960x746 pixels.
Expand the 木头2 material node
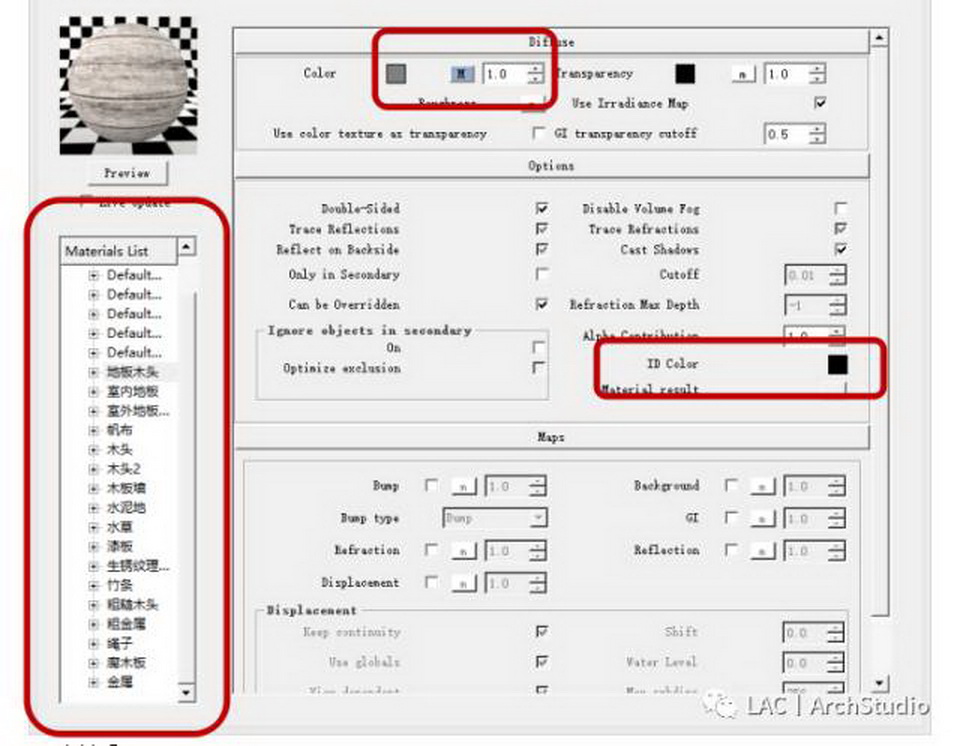pyautogui.click(x=94, y=469)
